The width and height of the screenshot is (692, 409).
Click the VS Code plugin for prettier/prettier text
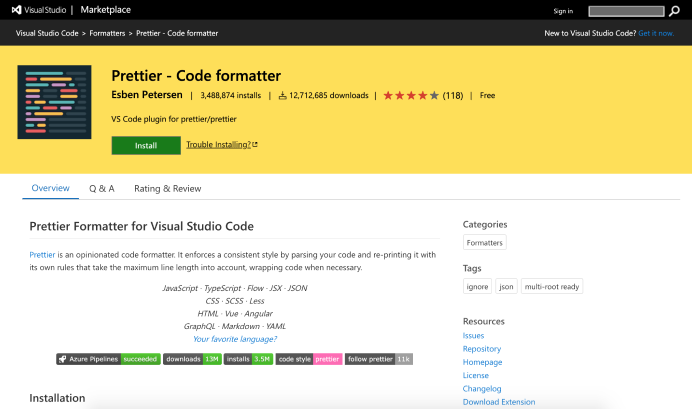point(174,119)
